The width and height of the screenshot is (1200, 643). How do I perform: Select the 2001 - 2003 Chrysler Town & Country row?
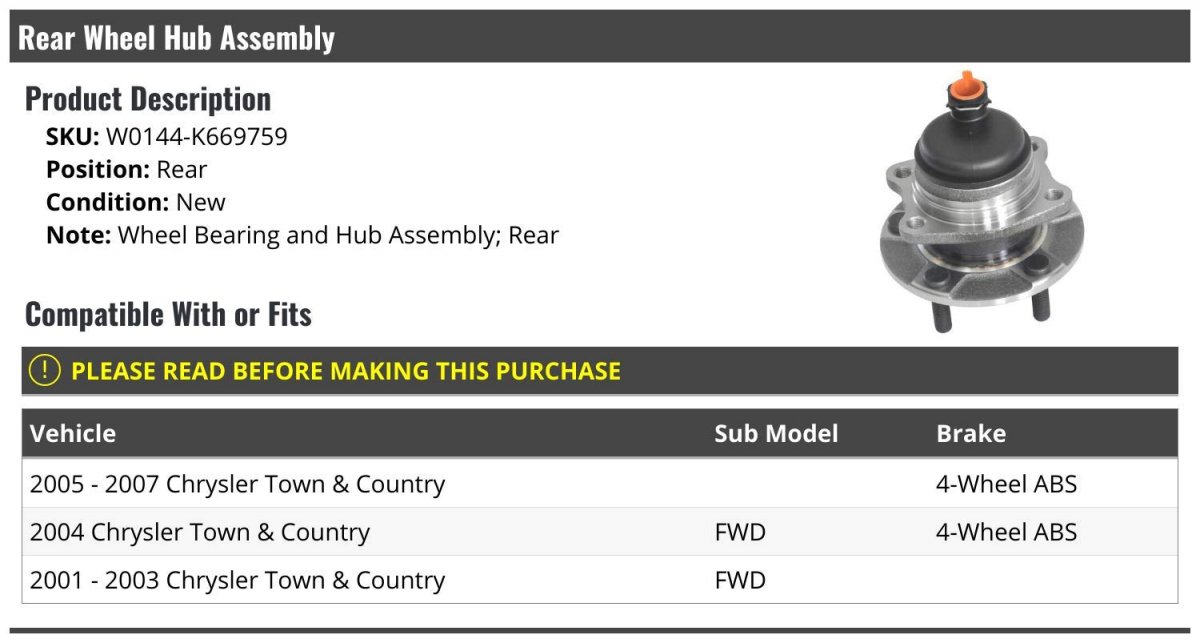237,580
